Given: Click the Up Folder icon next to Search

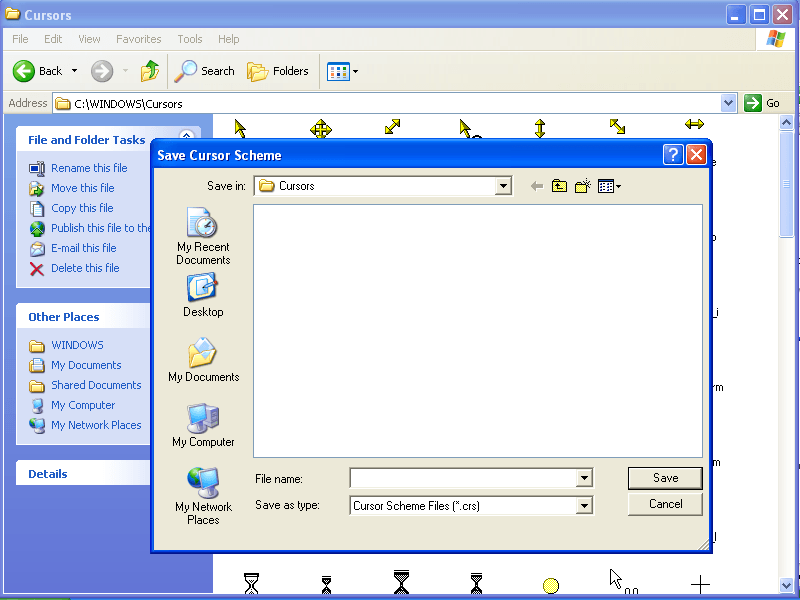Looking at the screenshot, I should 150,71.
